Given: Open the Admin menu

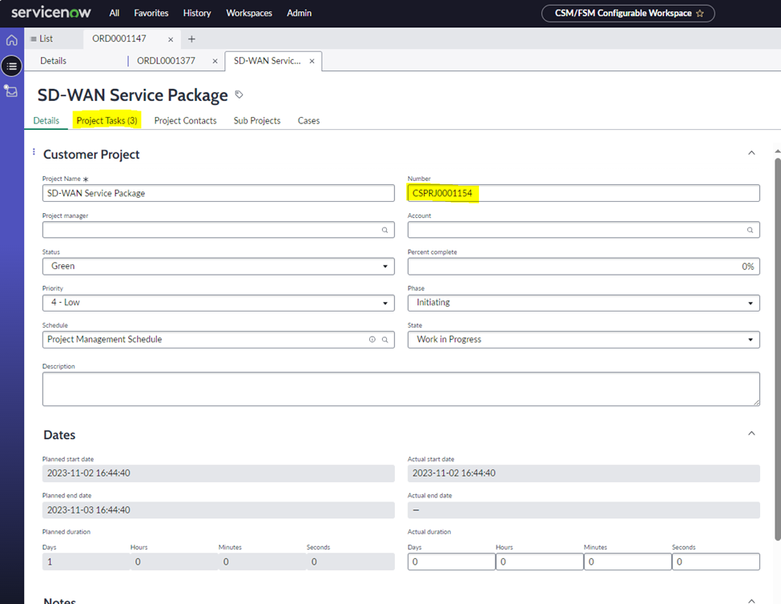Looking at the screenshot, I should tap(299, 13).
